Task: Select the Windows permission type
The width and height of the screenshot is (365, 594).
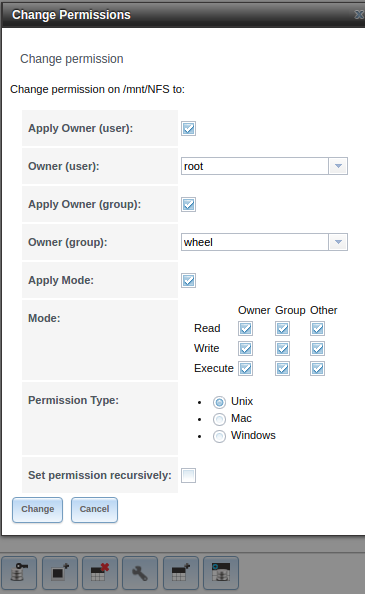Action: (x=219, y=436)
